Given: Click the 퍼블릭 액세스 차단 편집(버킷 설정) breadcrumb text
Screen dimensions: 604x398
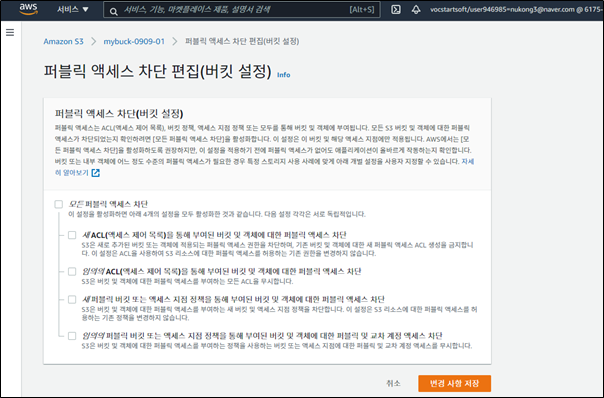Looking at the screenshot, I should (x=242, y=41).
